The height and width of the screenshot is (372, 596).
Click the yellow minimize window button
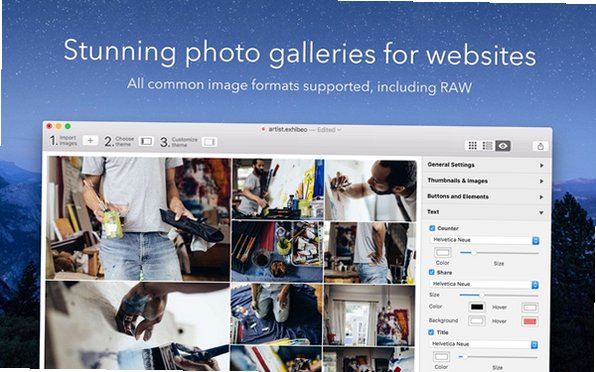[x=58, y=126]
